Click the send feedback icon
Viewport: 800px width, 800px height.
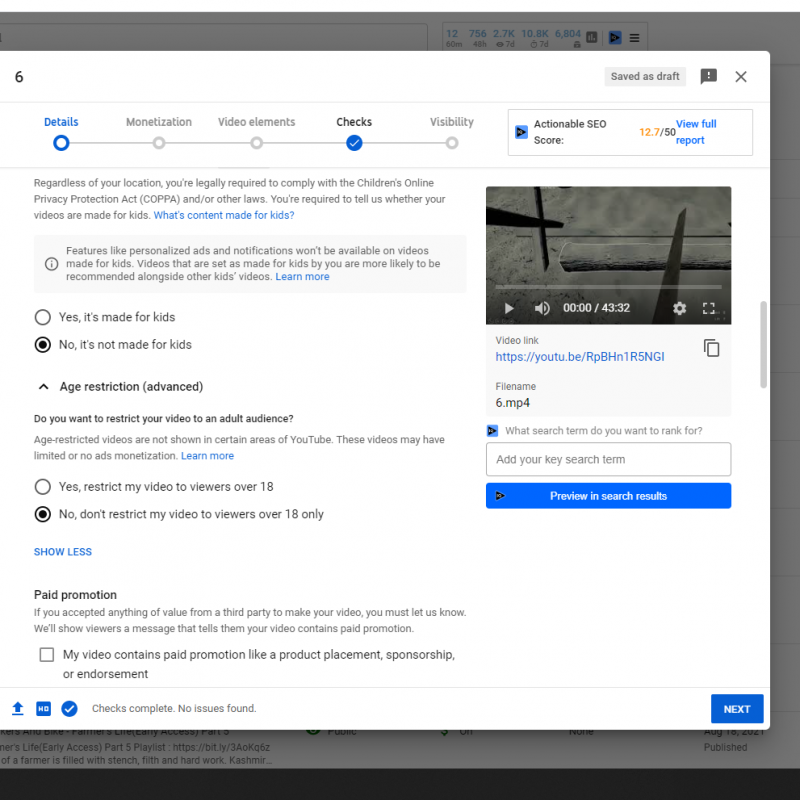[708, 77]
